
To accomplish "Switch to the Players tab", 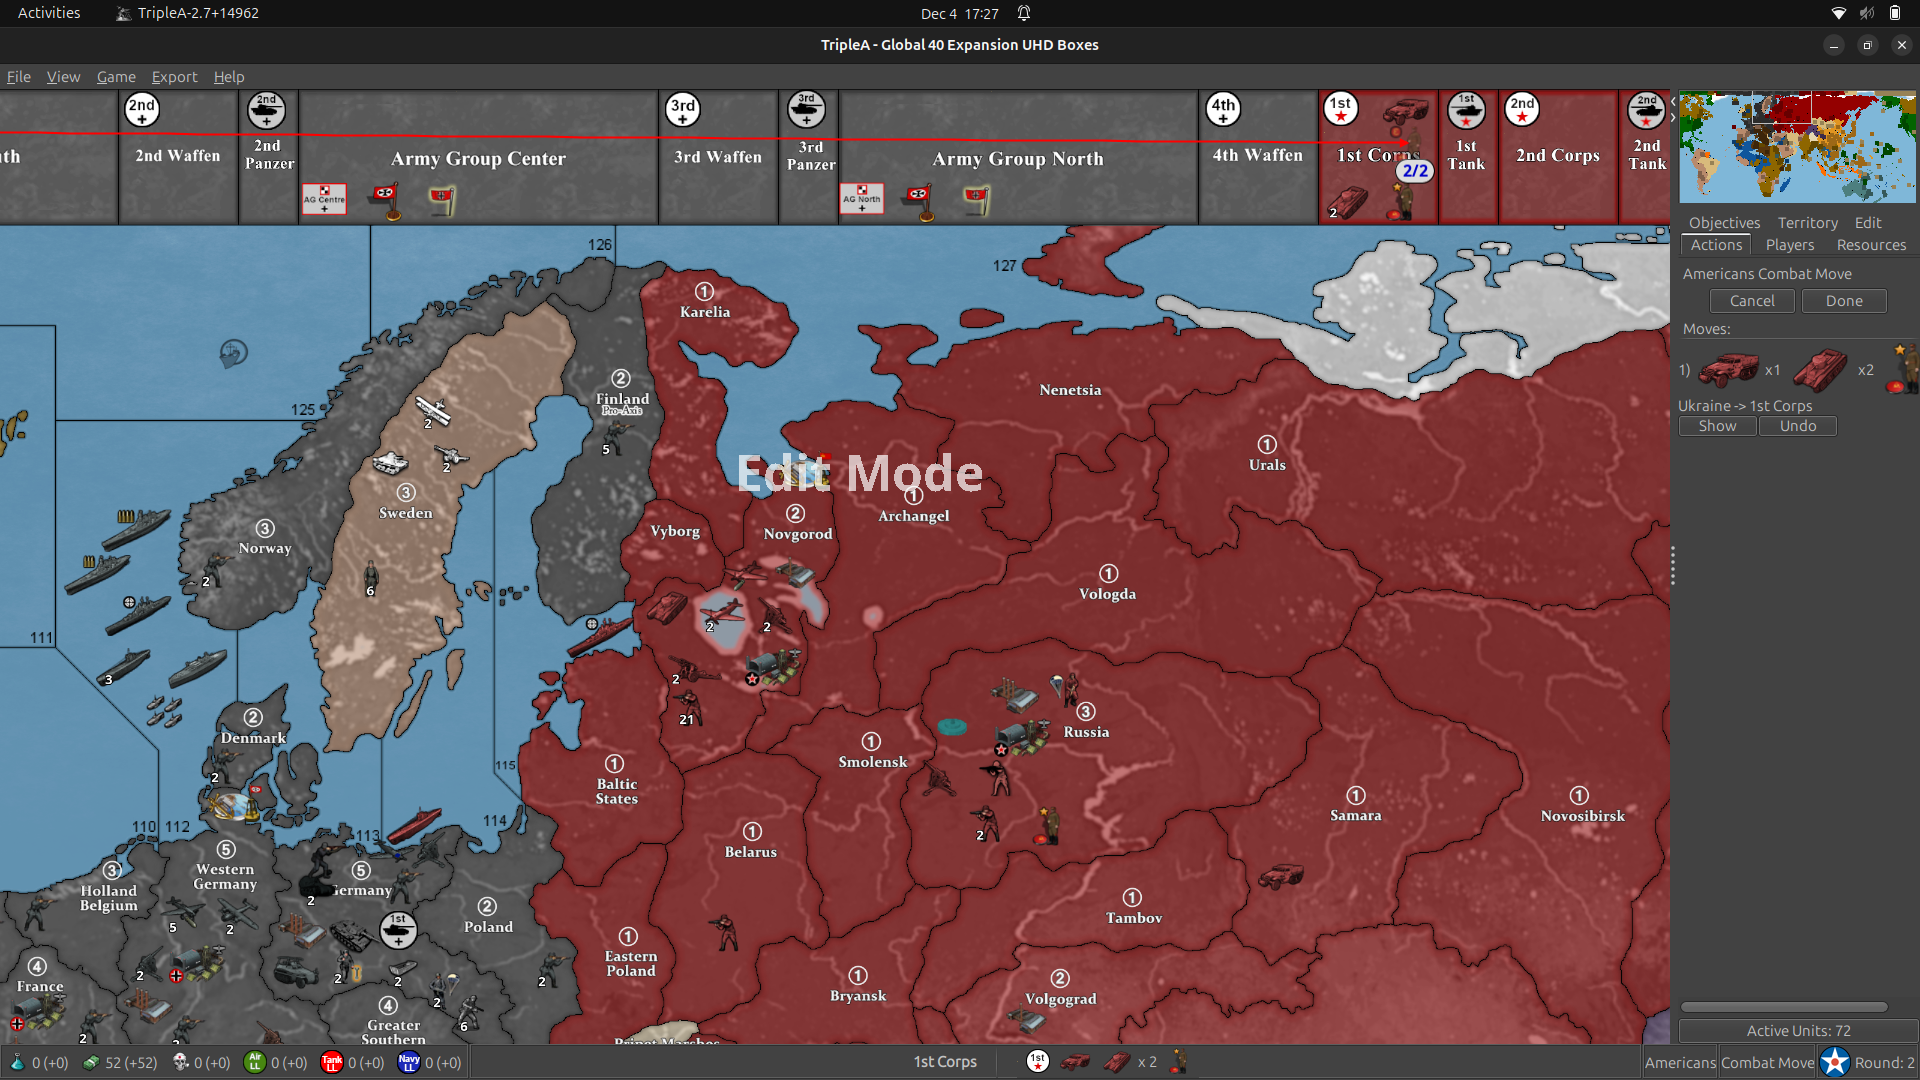I will point(1789,245).
